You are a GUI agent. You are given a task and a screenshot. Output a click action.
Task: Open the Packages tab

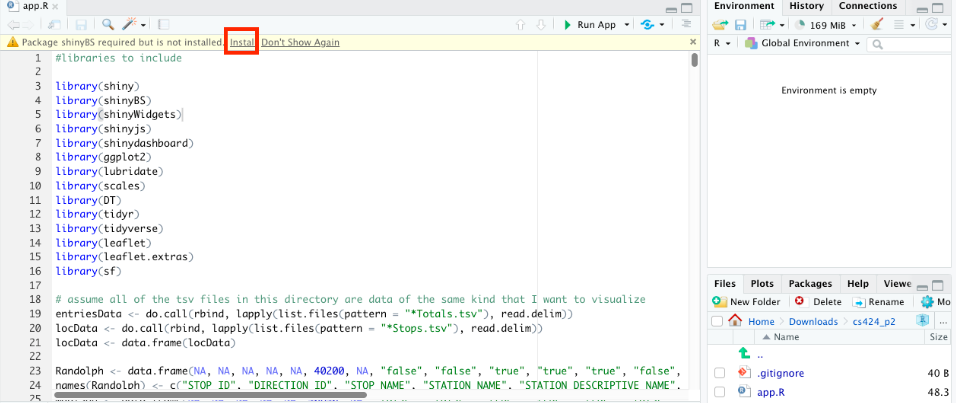810,284
